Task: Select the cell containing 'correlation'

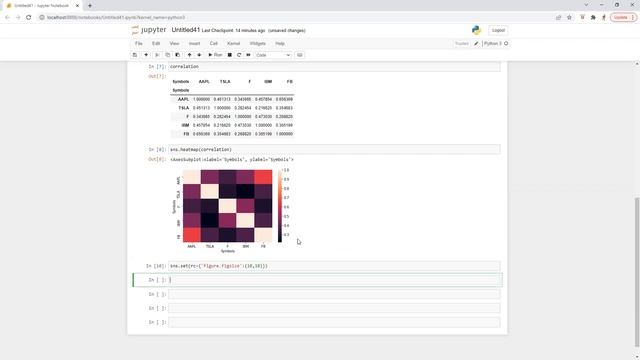Action: pyautogui.click(x=334, y=67)
